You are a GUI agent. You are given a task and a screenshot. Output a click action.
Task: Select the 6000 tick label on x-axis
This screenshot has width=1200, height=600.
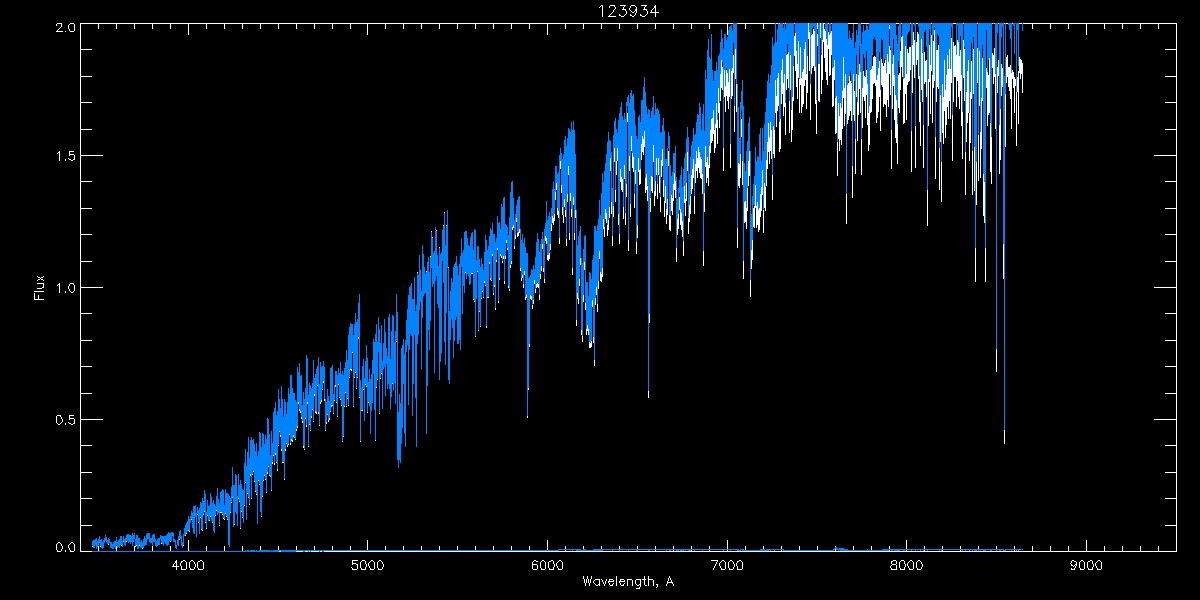point(547,565)
